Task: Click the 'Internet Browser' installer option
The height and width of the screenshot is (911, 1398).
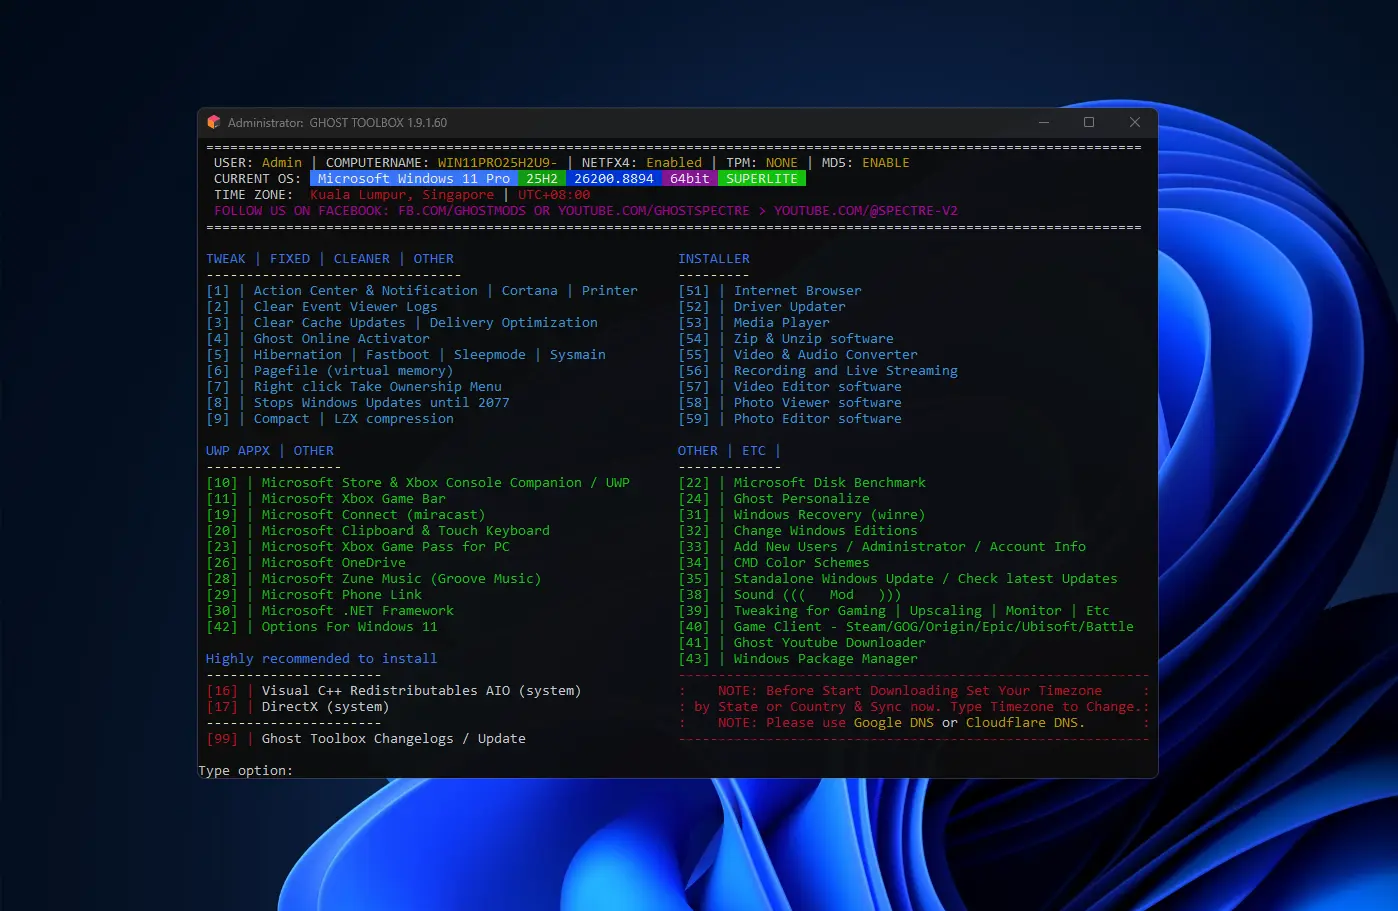Action: point(798,291)
